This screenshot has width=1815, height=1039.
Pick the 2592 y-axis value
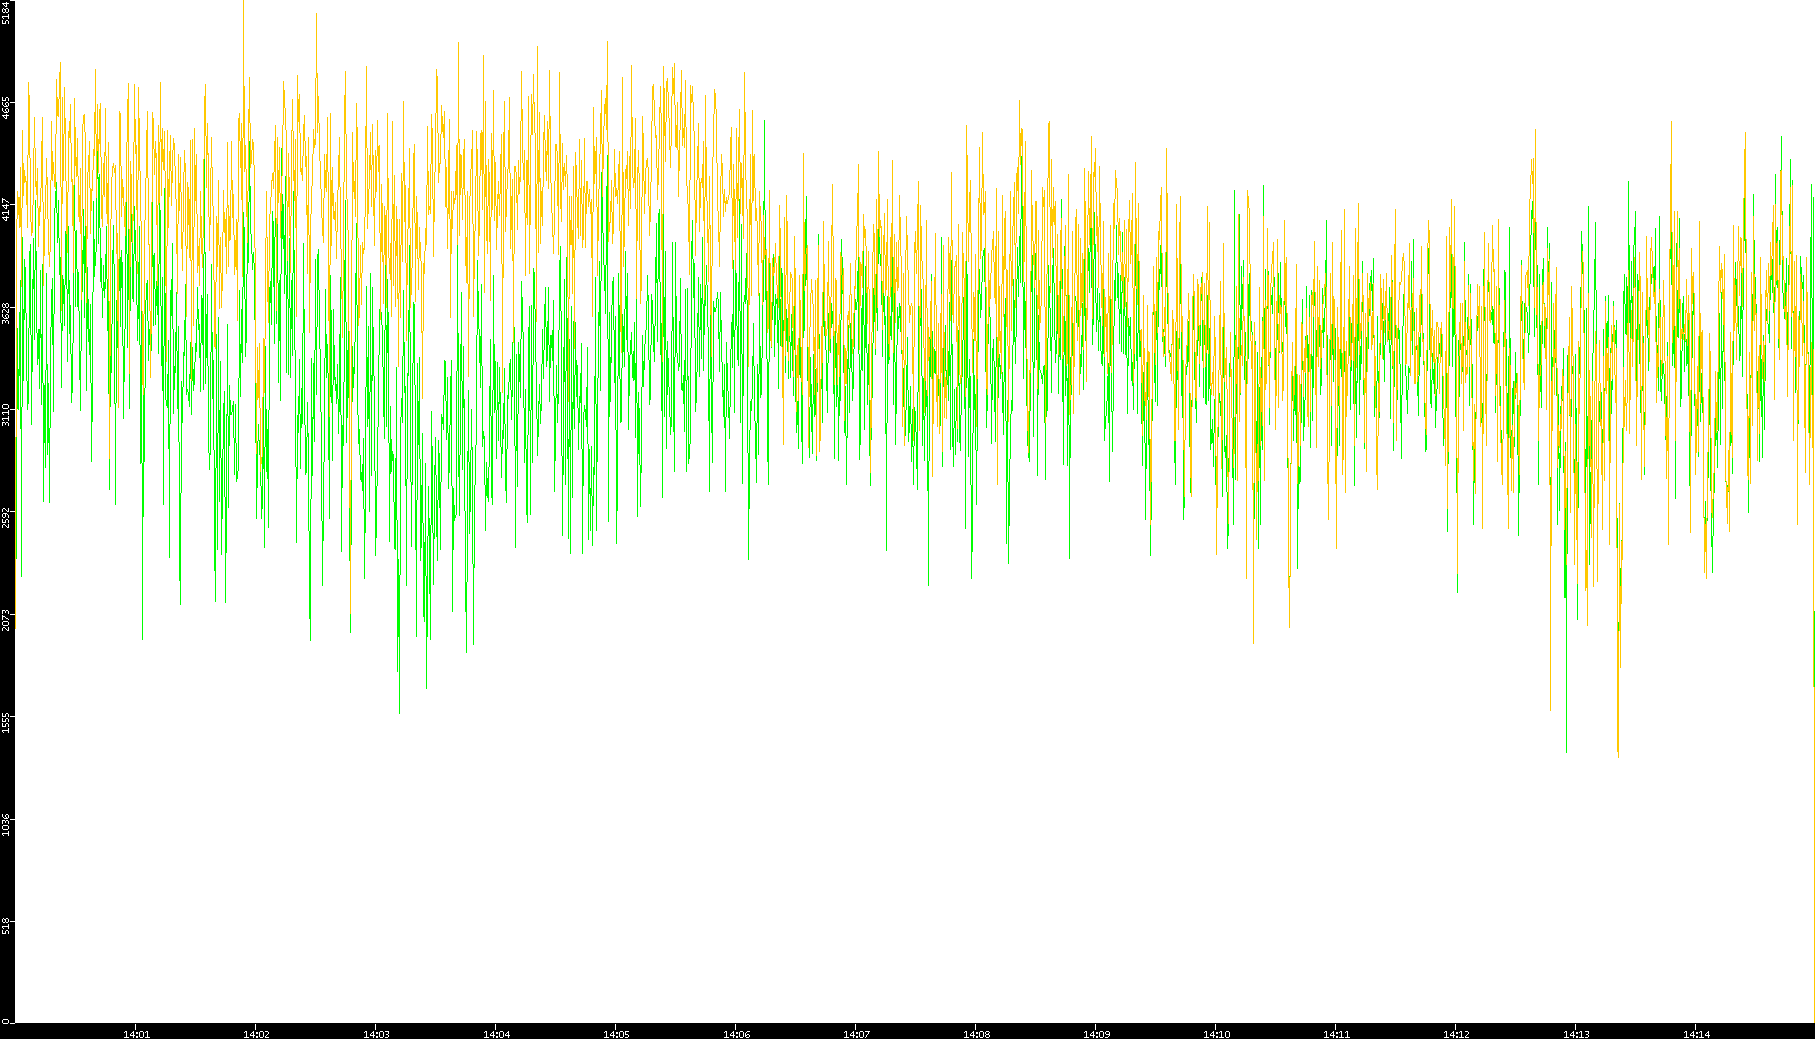pyautogui.click(x=6, y=517)
